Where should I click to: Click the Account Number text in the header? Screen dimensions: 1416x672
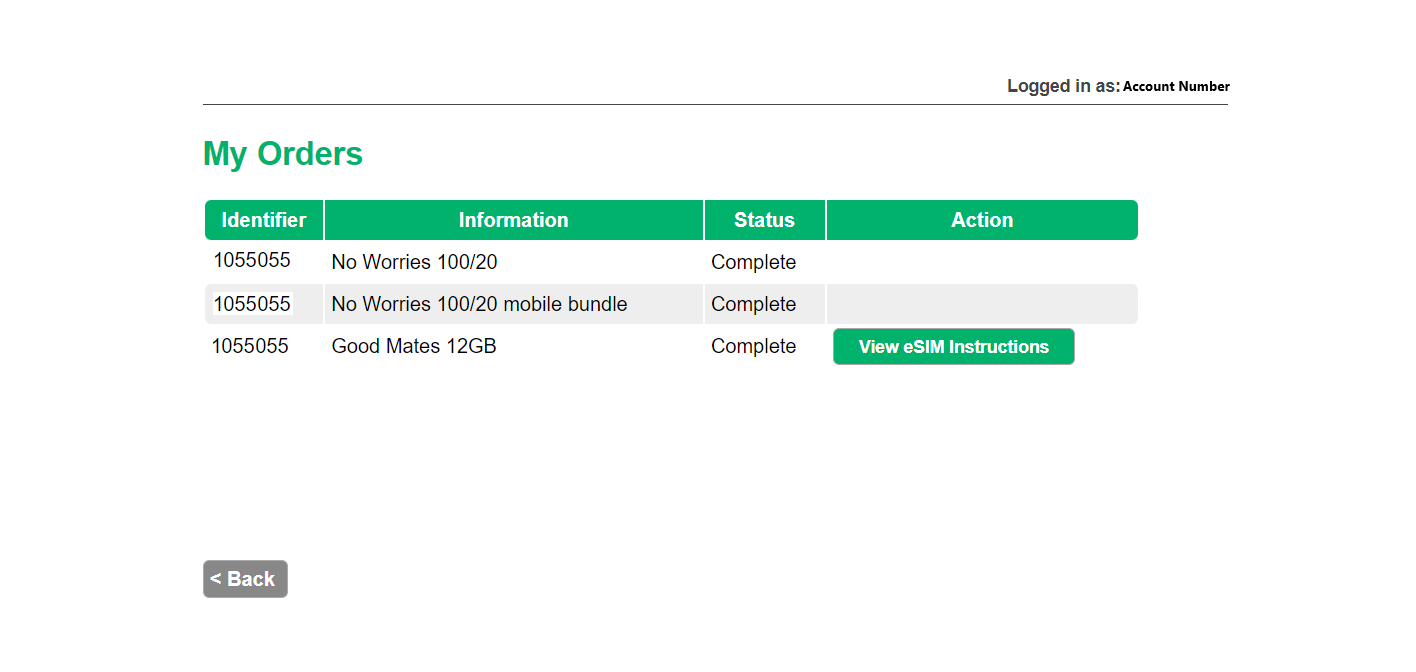pyautogui.click(x=1176, y=87)
